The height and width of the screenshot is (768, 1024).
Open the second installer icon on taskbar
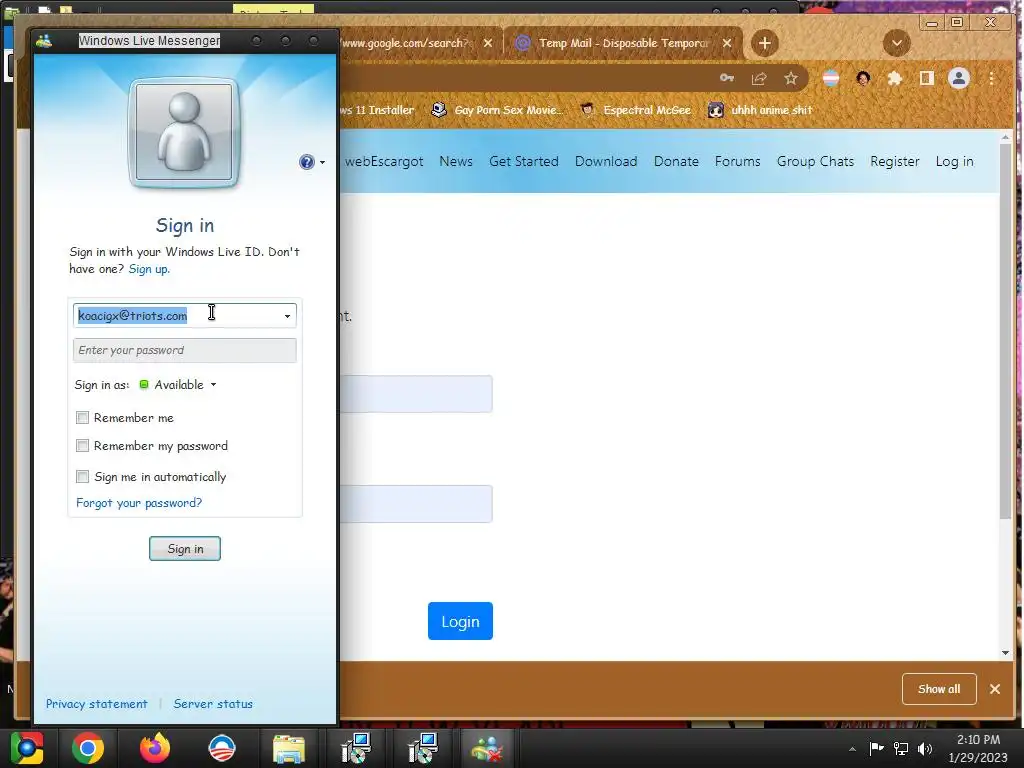[x=423, y=748]
